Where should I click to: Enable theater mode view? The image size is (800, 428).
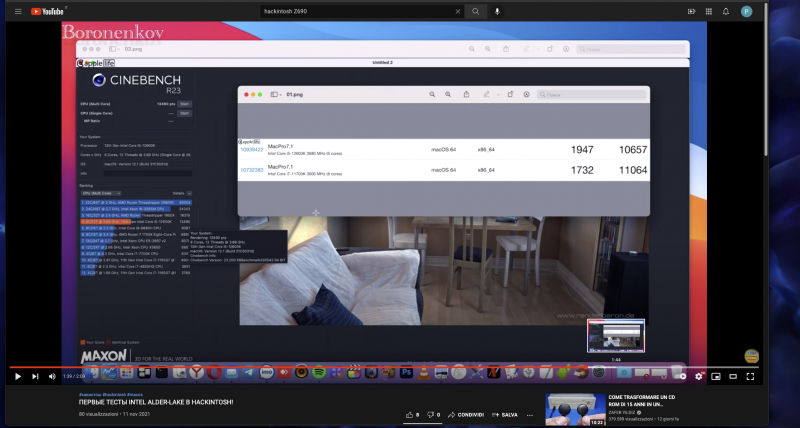click(733, 376)
